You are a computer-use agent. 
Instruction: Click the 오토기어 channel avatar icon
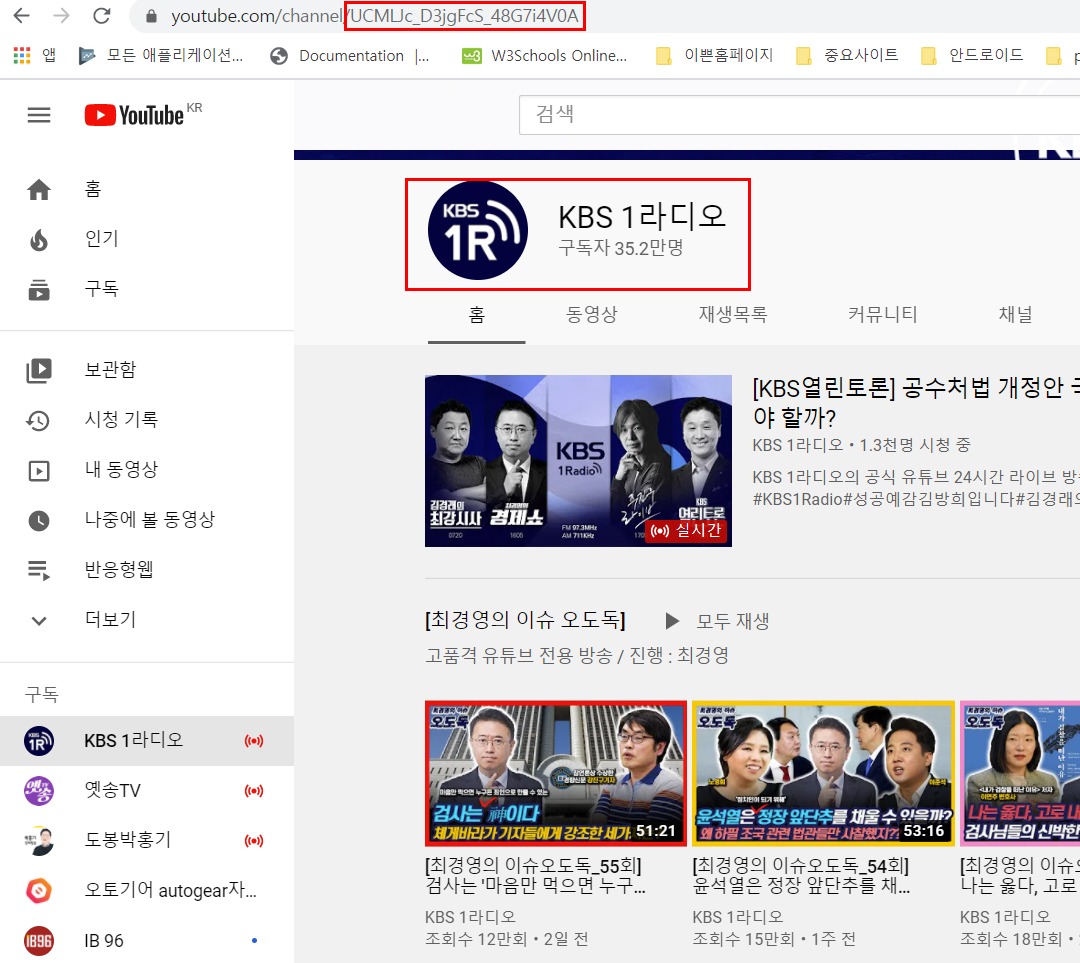(x=39, y=891)
